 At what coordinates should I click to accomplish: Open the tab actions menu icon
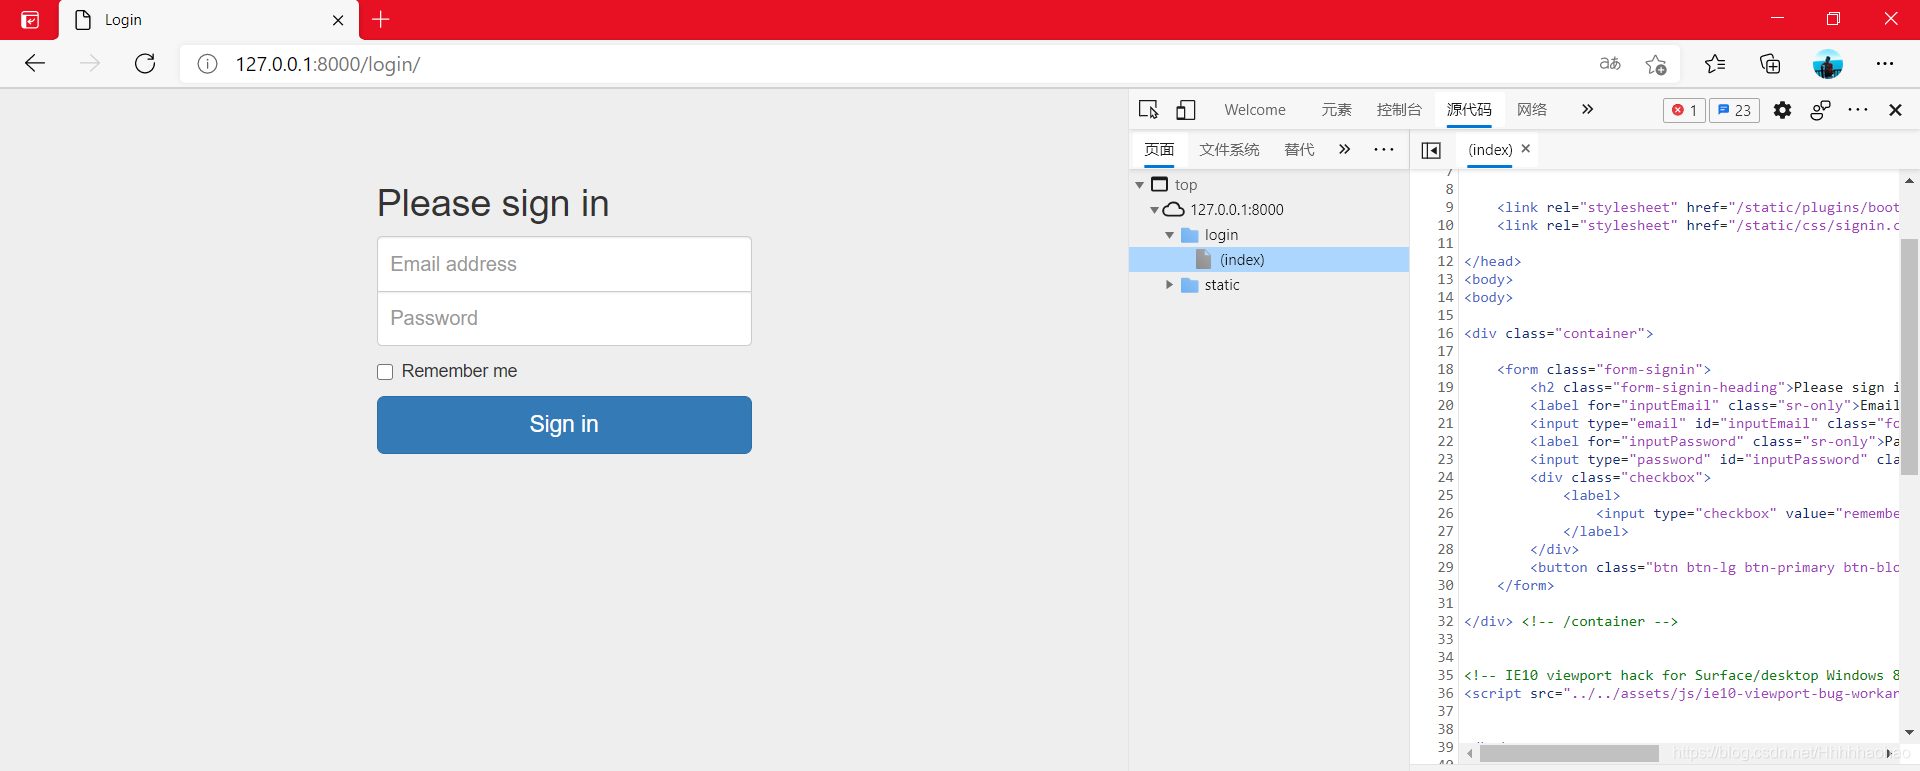(x=30, y=19)
